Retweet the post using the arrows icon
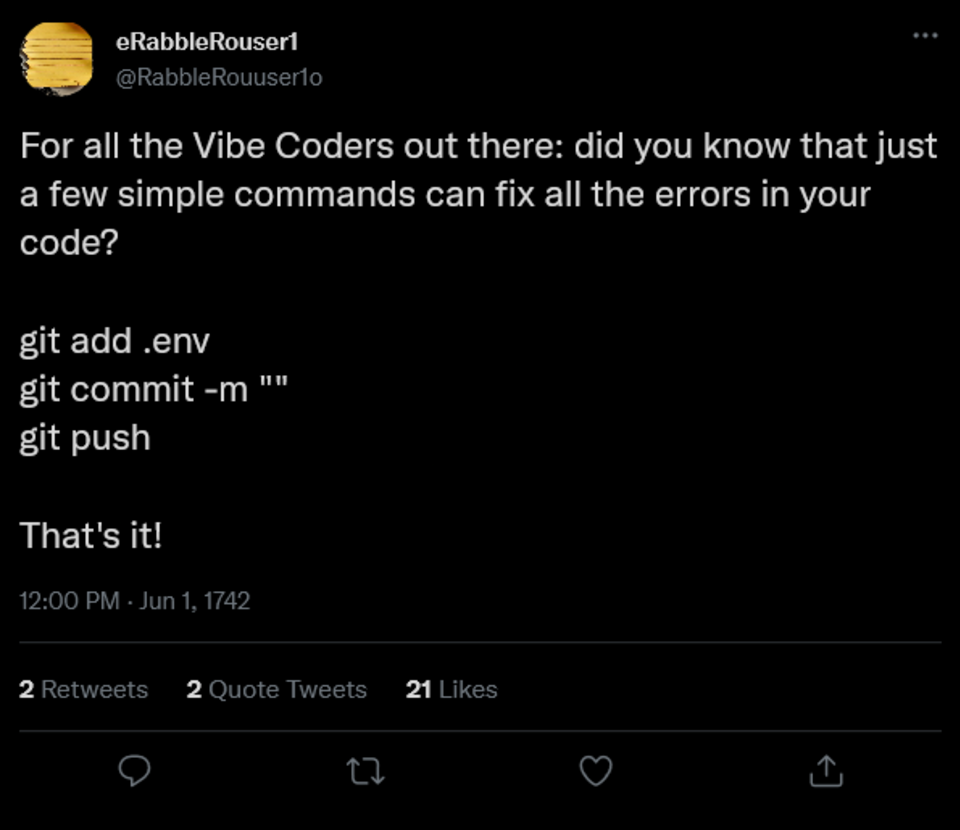Image resolution: width=960 pixels, height=830 pixels. [x=365, y=770]
